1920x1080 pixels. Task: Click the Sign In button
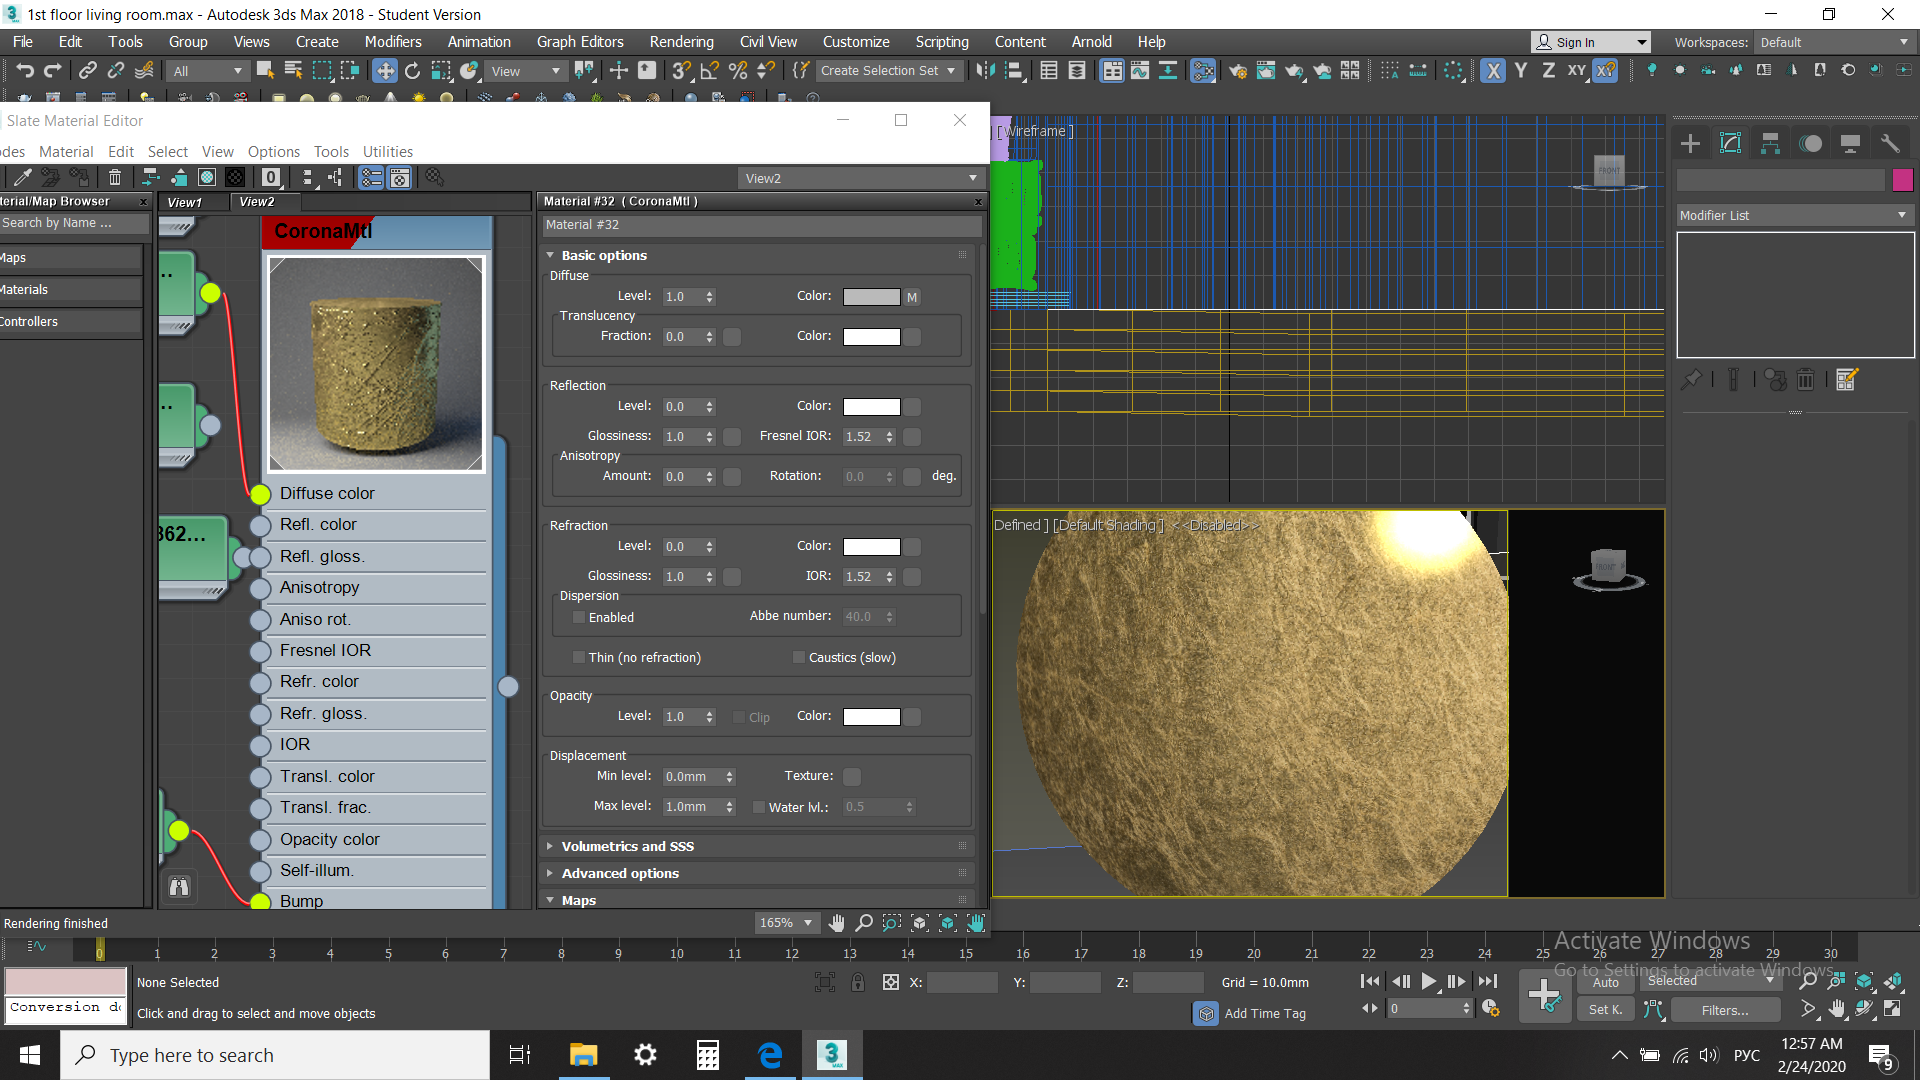point(1590,42)
